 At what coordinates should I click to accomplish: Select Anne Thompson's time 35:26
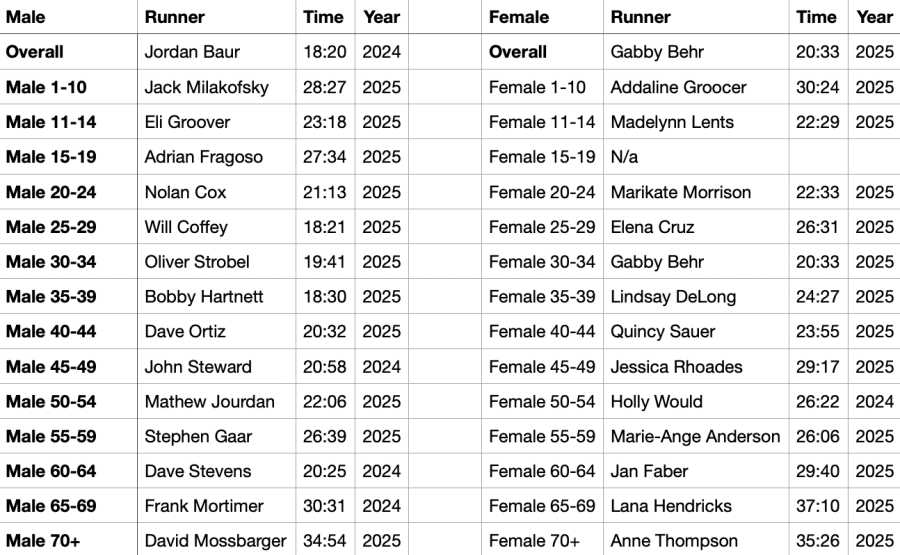coord(816,541)
